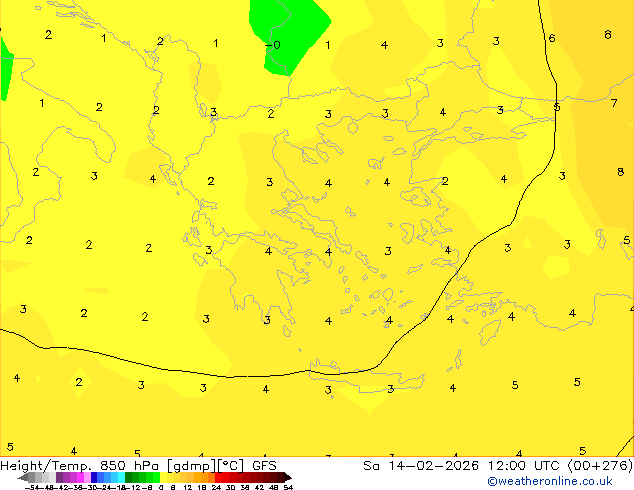
Task: Click the "[gdmp][°C]" units label
Action: pos(205,465)
